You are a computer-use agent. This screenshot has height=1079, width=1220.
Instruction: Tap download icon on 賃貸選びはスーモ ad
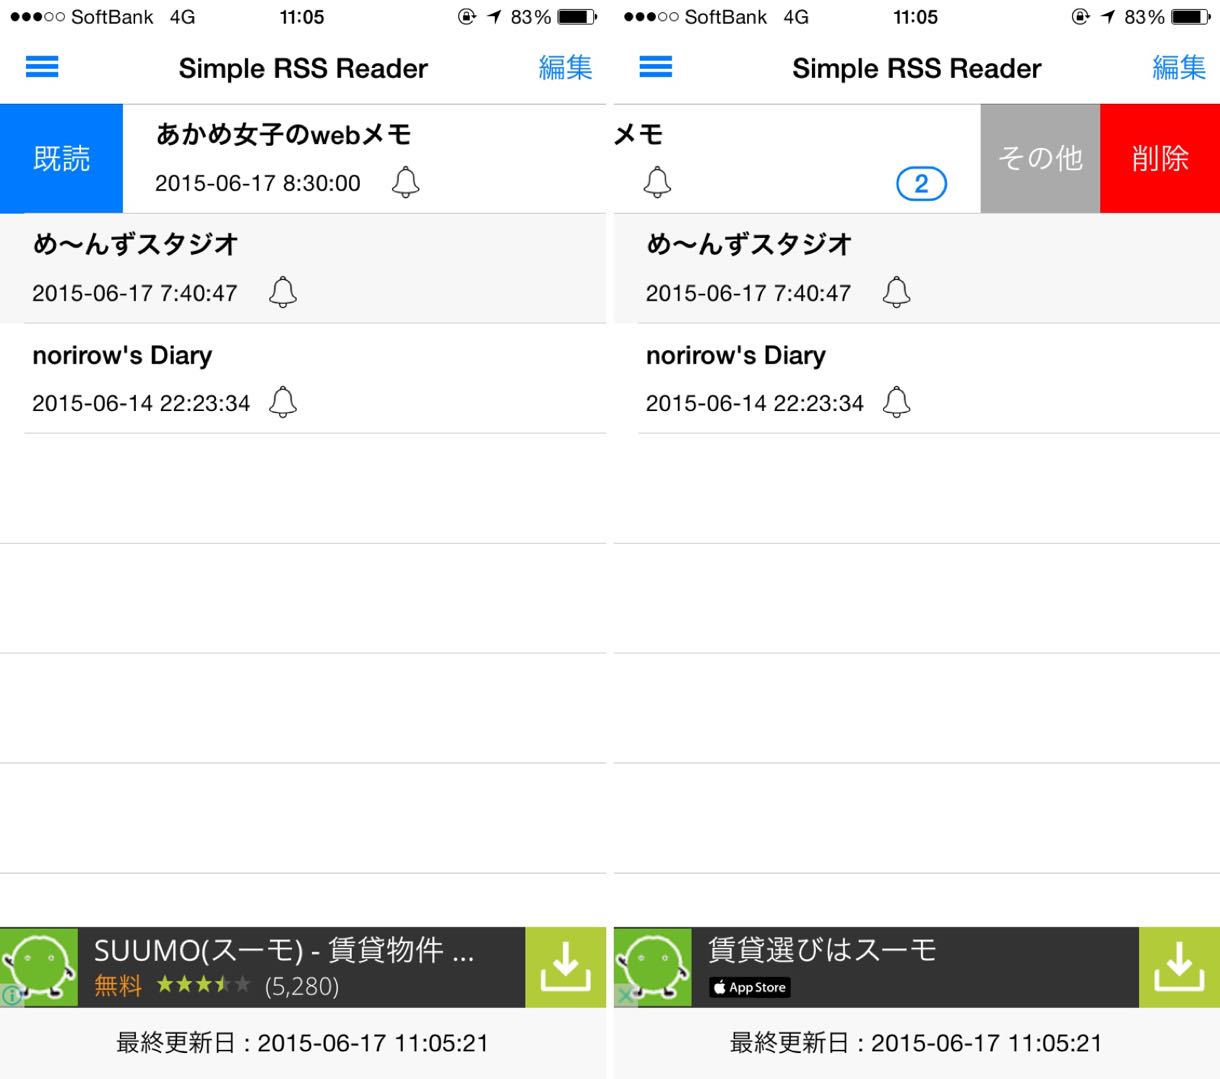pos(1179,967)
